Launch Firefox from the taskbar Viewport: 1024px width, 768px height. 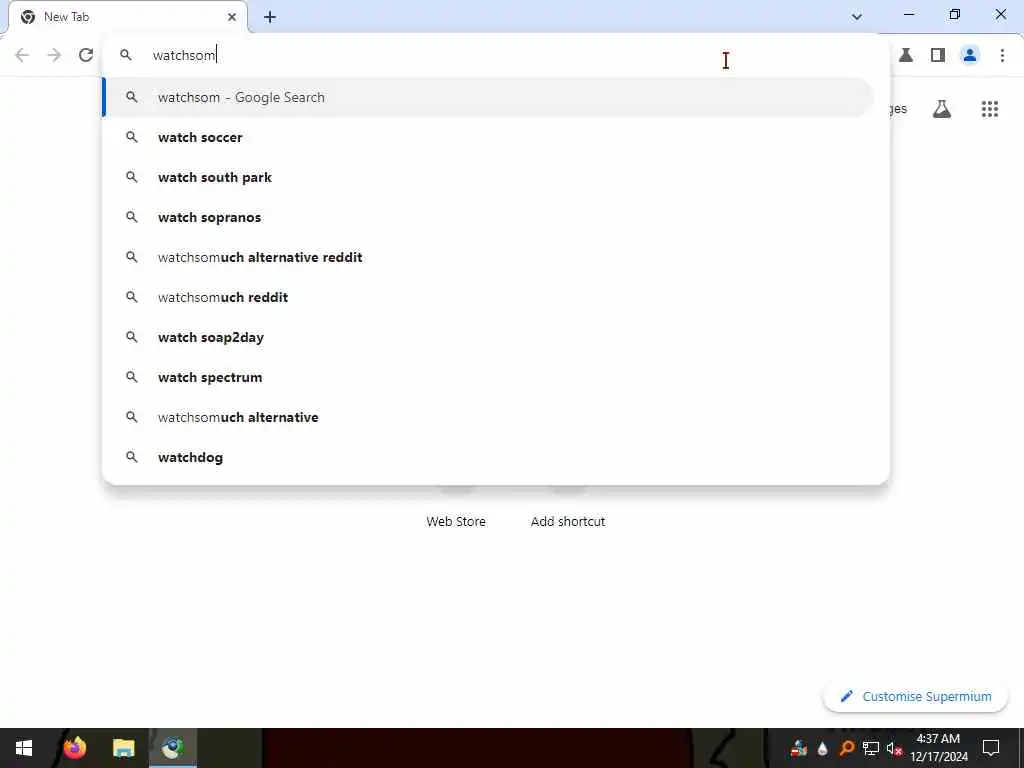(x=75, y=748)
